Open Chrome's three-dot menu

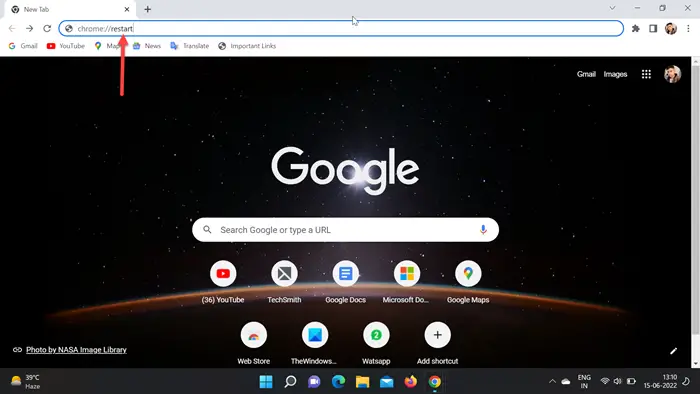688,29
